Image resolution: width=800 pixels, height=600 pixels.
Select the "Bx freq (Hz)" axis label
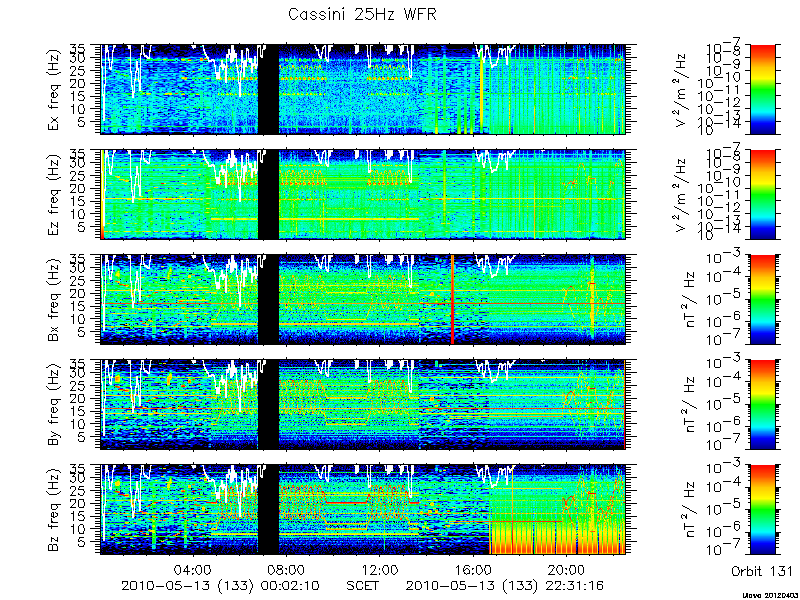pos(54,300)
